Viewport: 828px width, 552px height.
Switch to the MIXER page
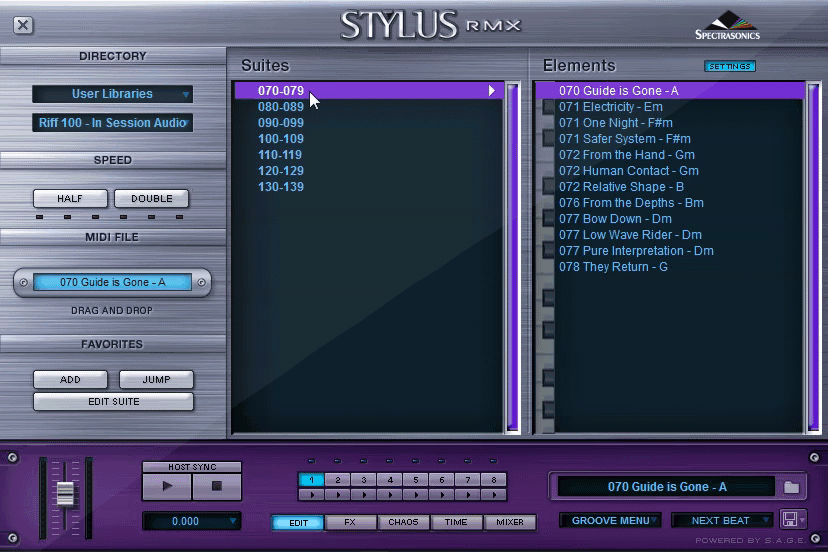(x=510, y=522)
